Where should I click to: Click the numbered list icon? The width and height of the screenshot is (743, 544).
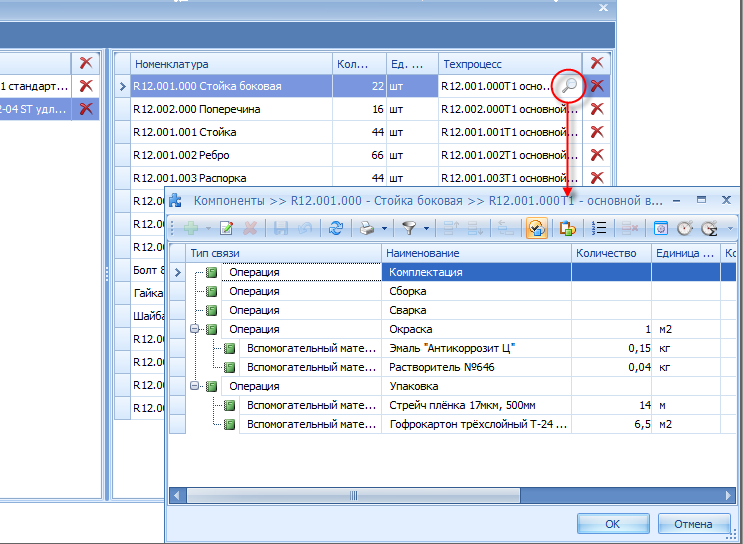coord(599,228)
